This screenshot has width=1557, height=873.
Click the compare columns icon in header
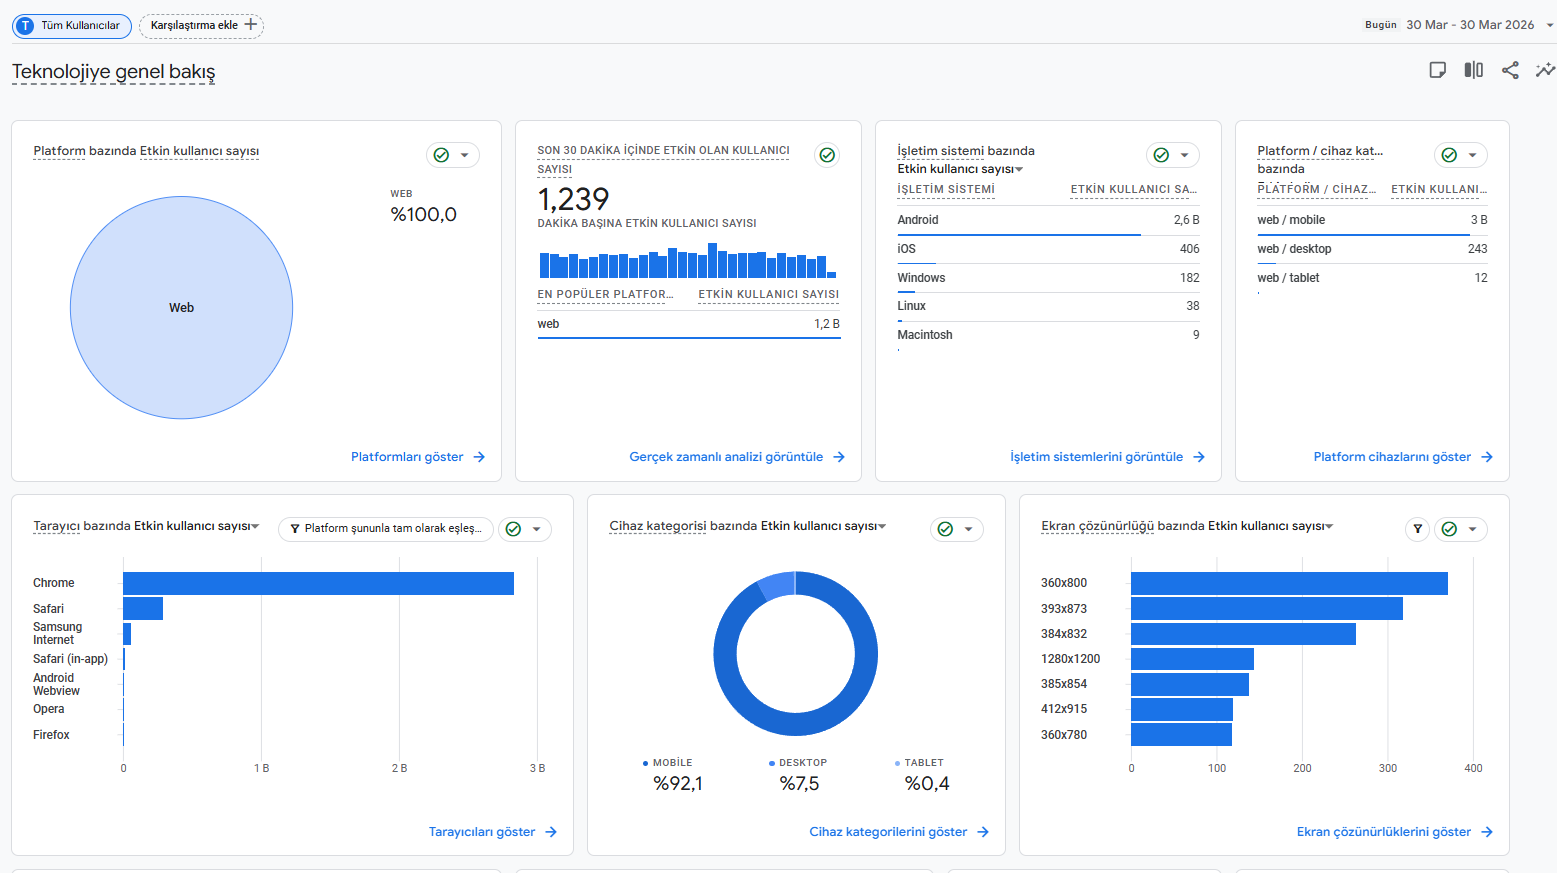1474,70
